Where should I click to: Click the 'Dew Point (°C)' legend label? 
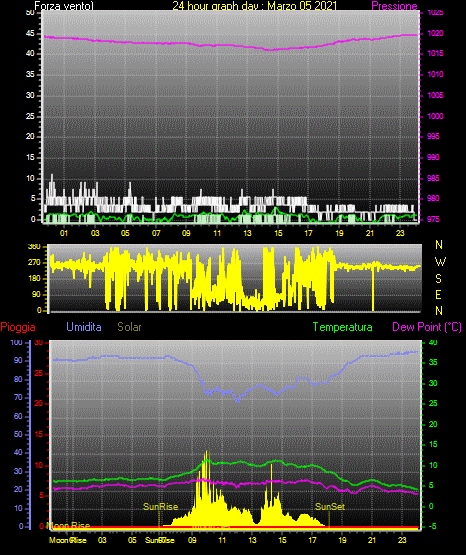427,327
